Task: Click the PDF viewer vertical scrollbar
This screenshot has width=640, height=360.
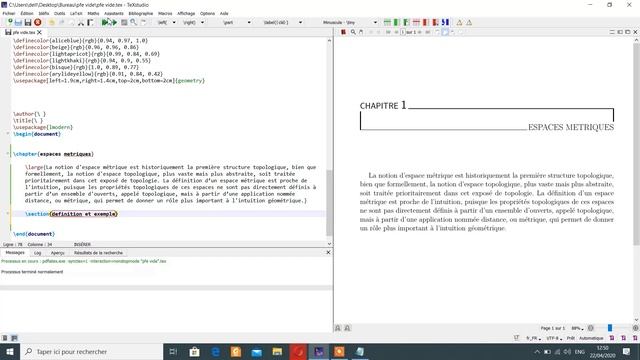Action: click(636, 143)
